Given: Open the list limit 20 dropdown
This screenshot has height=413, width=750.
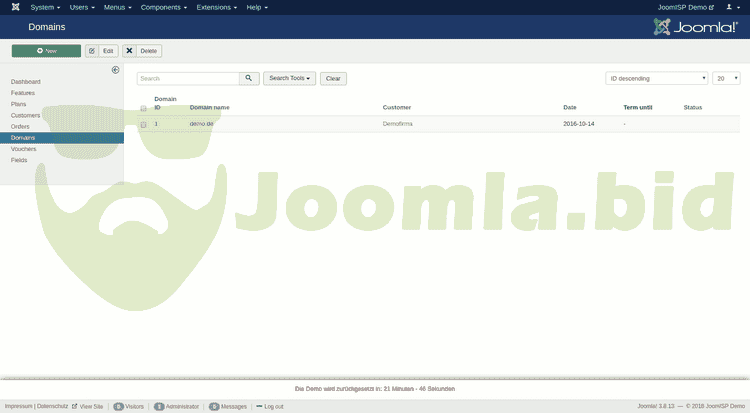Looking at the screenshot, I should point(726,78).
